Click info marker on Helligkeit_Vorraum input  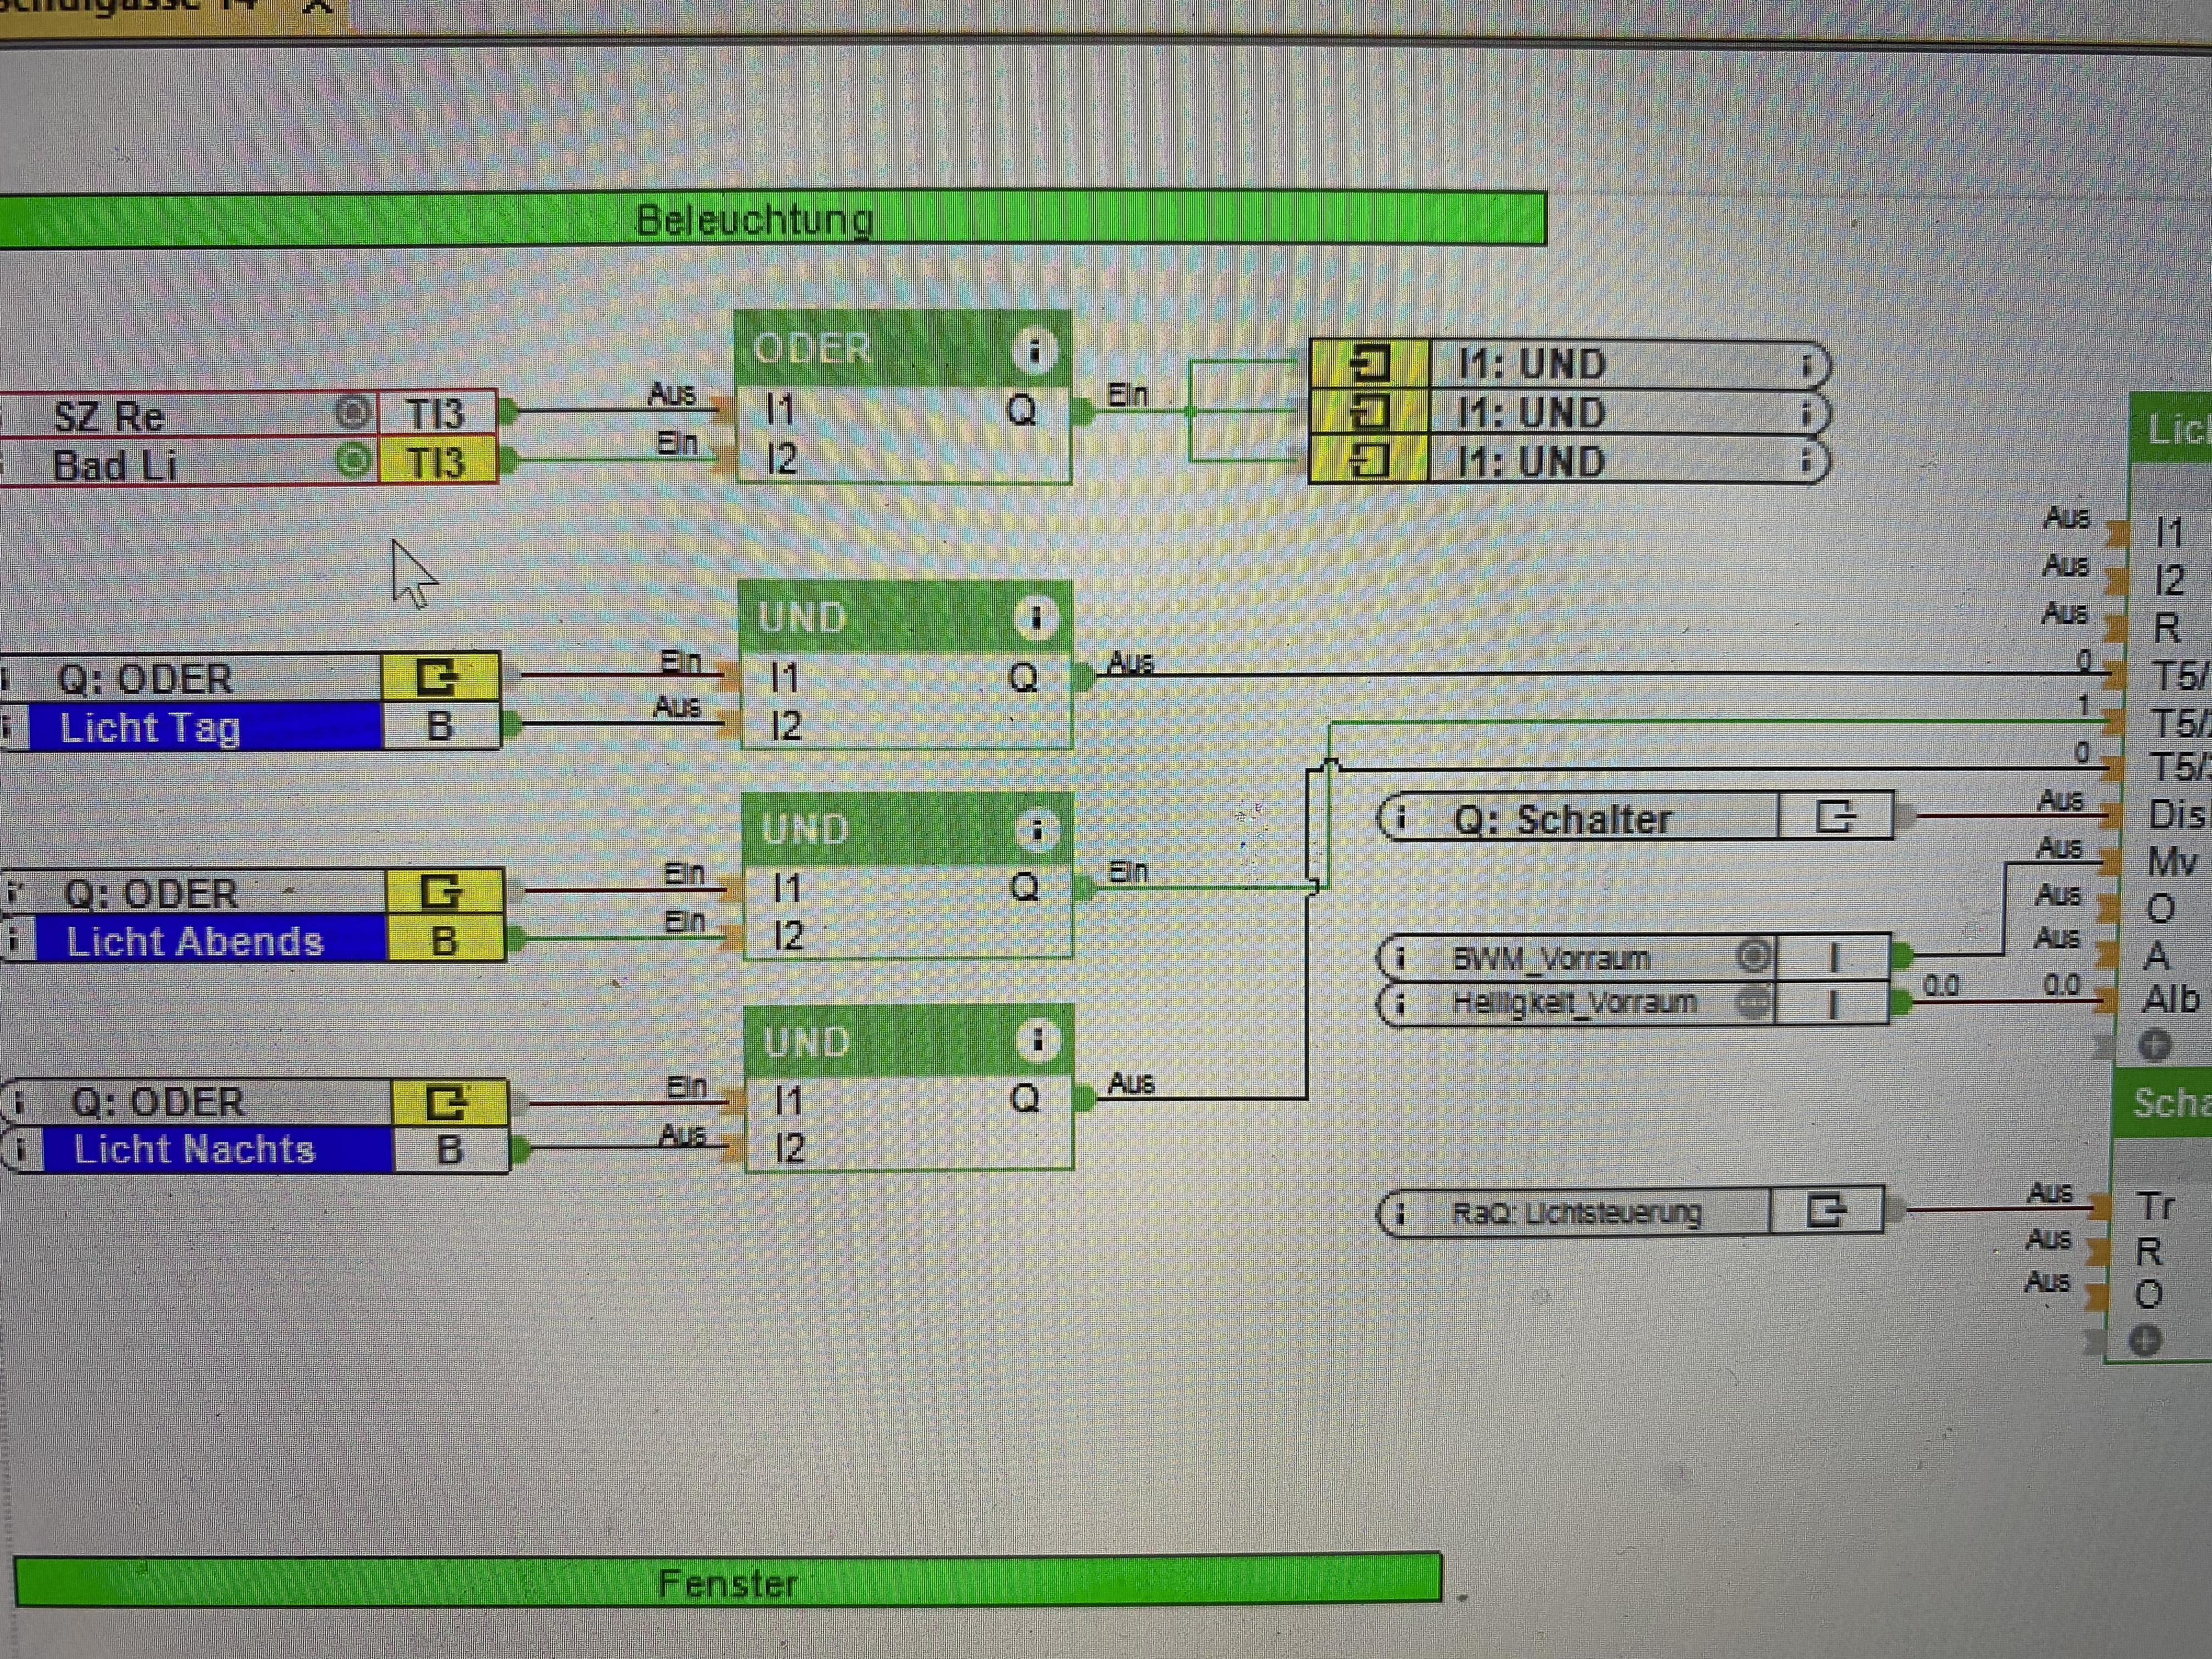click(1401, 1003)
